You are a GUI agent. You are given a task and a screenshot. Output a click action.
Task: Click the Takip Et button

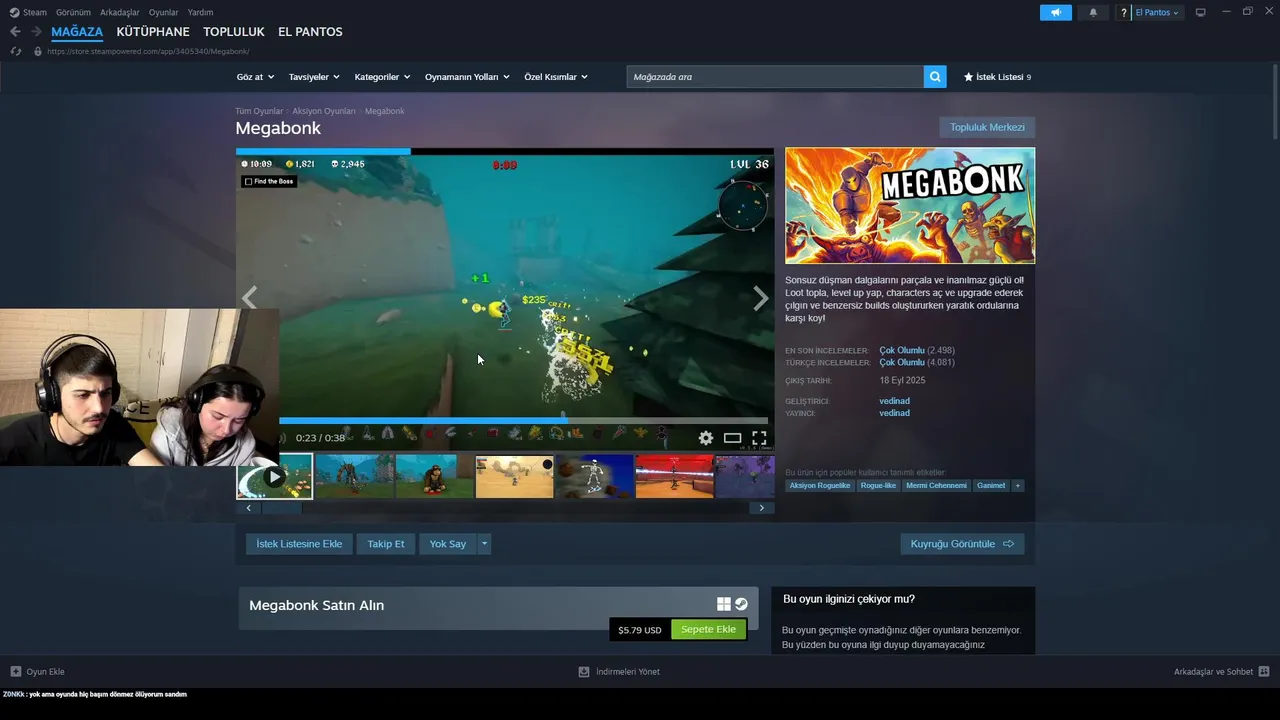[386, 544]
